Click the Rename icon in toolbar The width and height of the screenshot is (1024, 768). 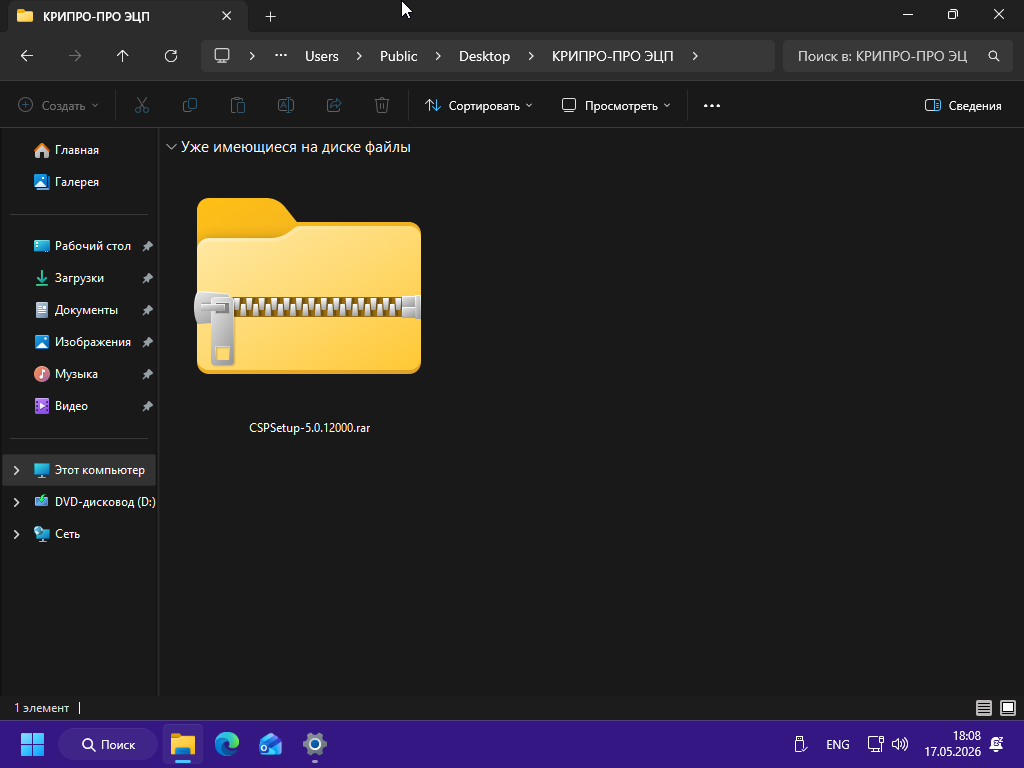click(286, 105)
